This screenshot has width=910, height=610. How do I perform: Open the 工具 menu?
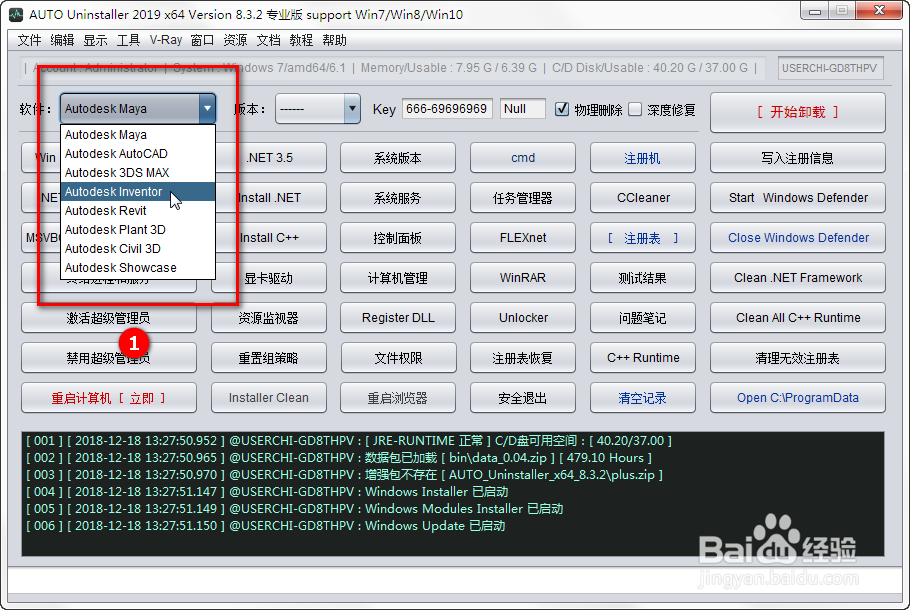(128, 40)
